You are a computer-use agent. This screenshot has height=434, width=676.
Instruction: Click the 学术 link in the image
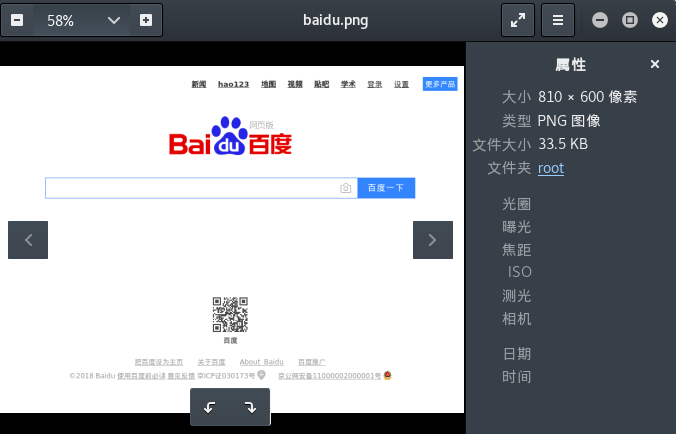coord(348,84)
